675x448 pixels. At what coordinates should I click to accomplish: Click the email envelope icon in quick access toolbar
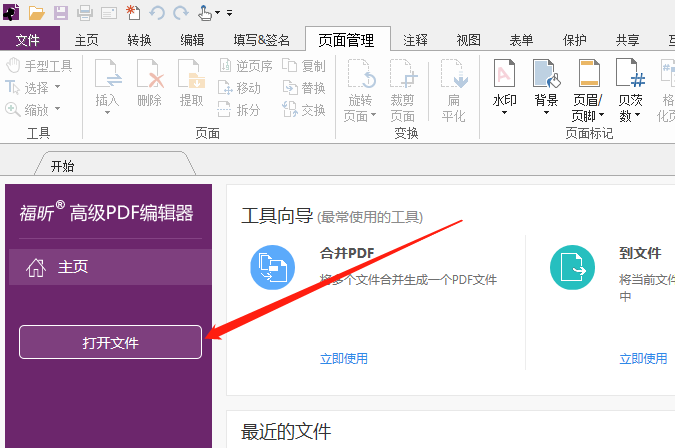(109, 13)
